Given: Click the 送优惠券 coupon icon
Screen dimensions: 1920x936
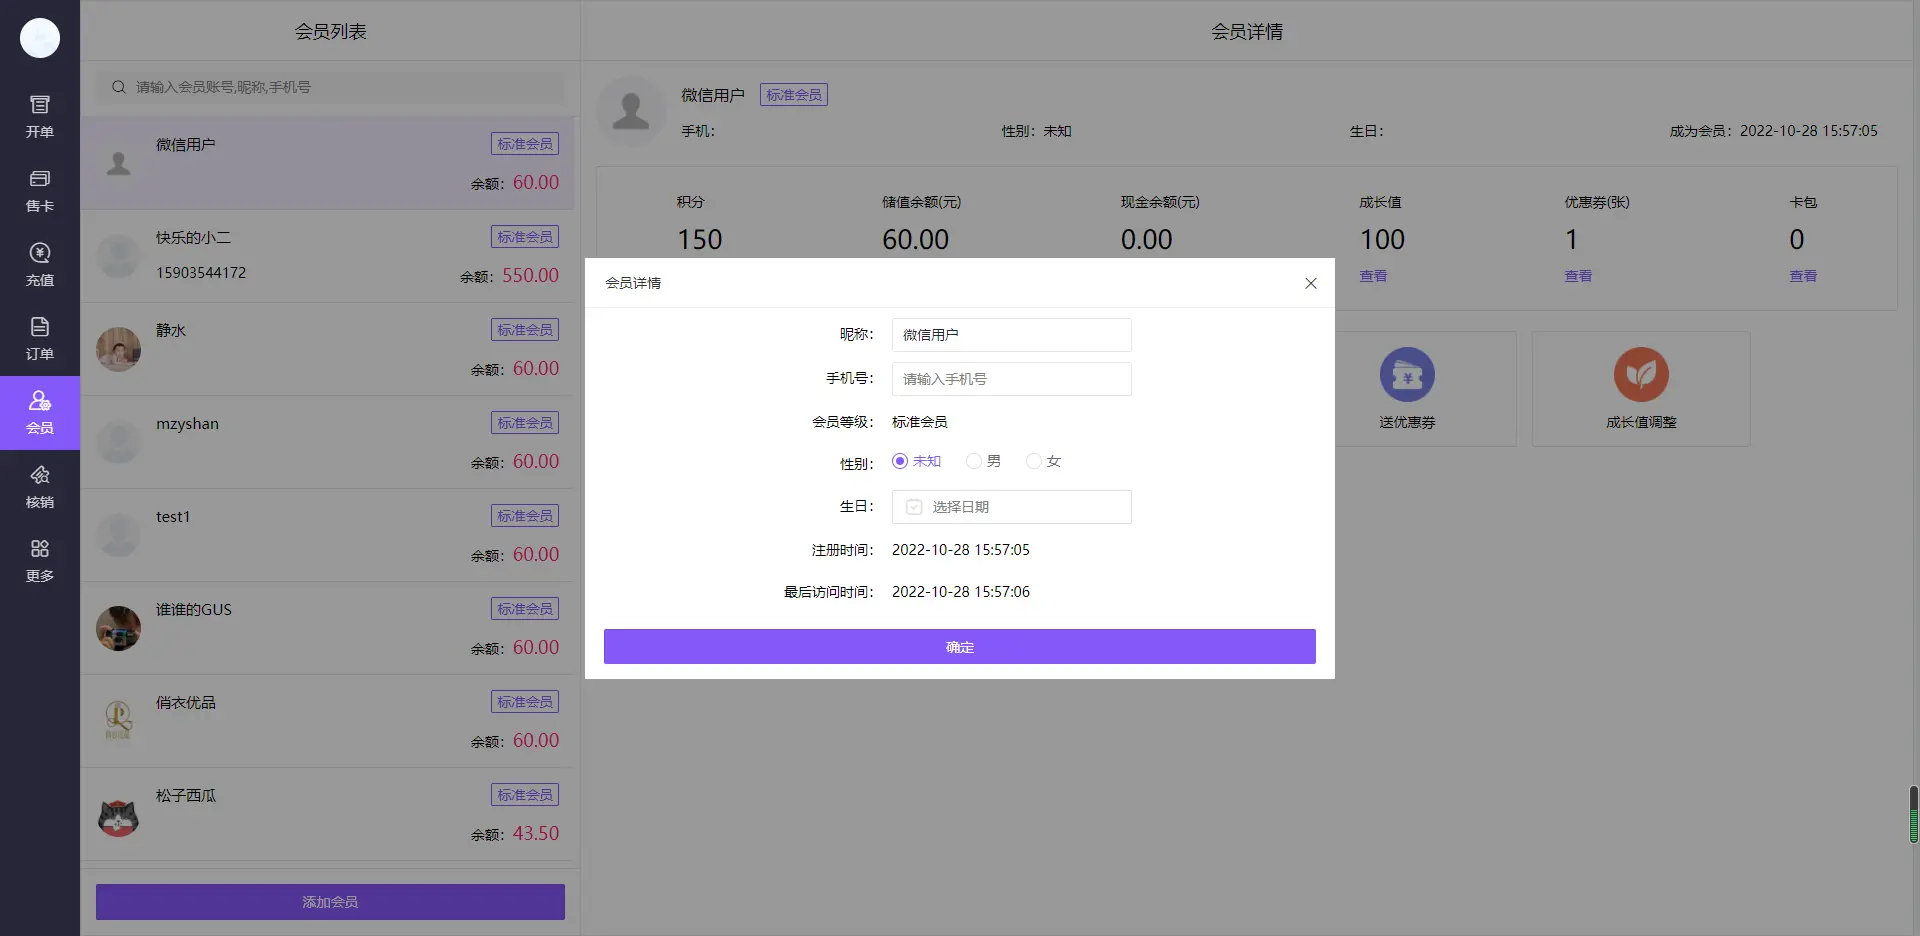Looking at the screenshot, I should point(1407,375).
